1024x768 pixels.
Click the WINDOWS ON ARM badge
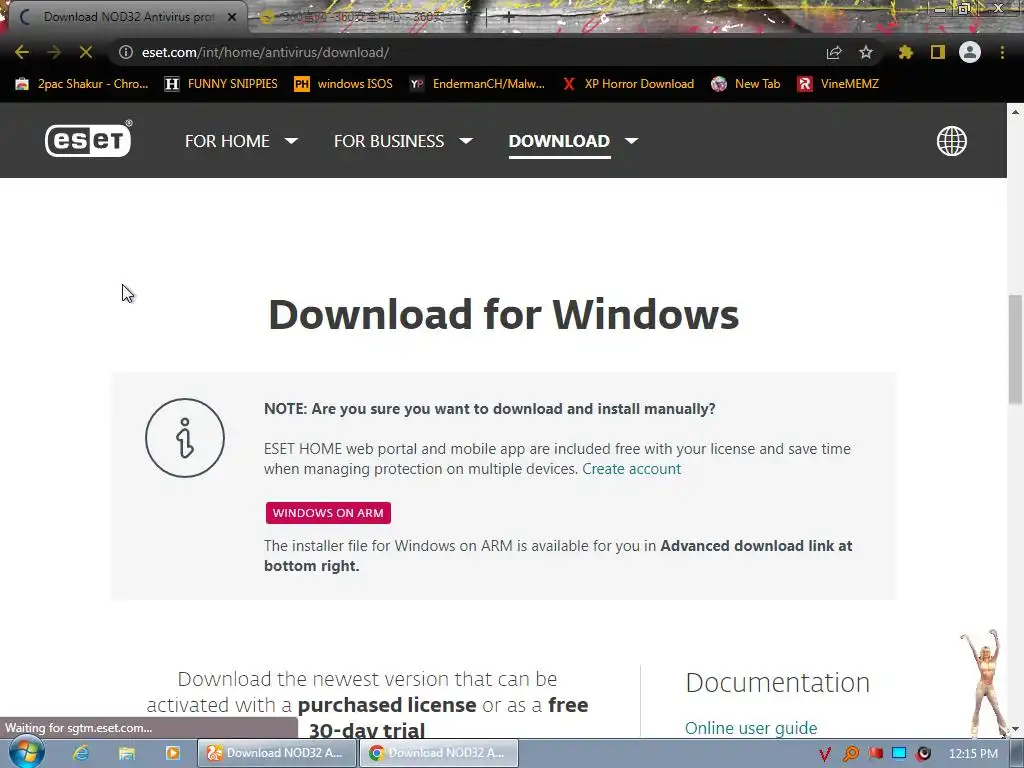pyautogui.click(x=328, y=513)
